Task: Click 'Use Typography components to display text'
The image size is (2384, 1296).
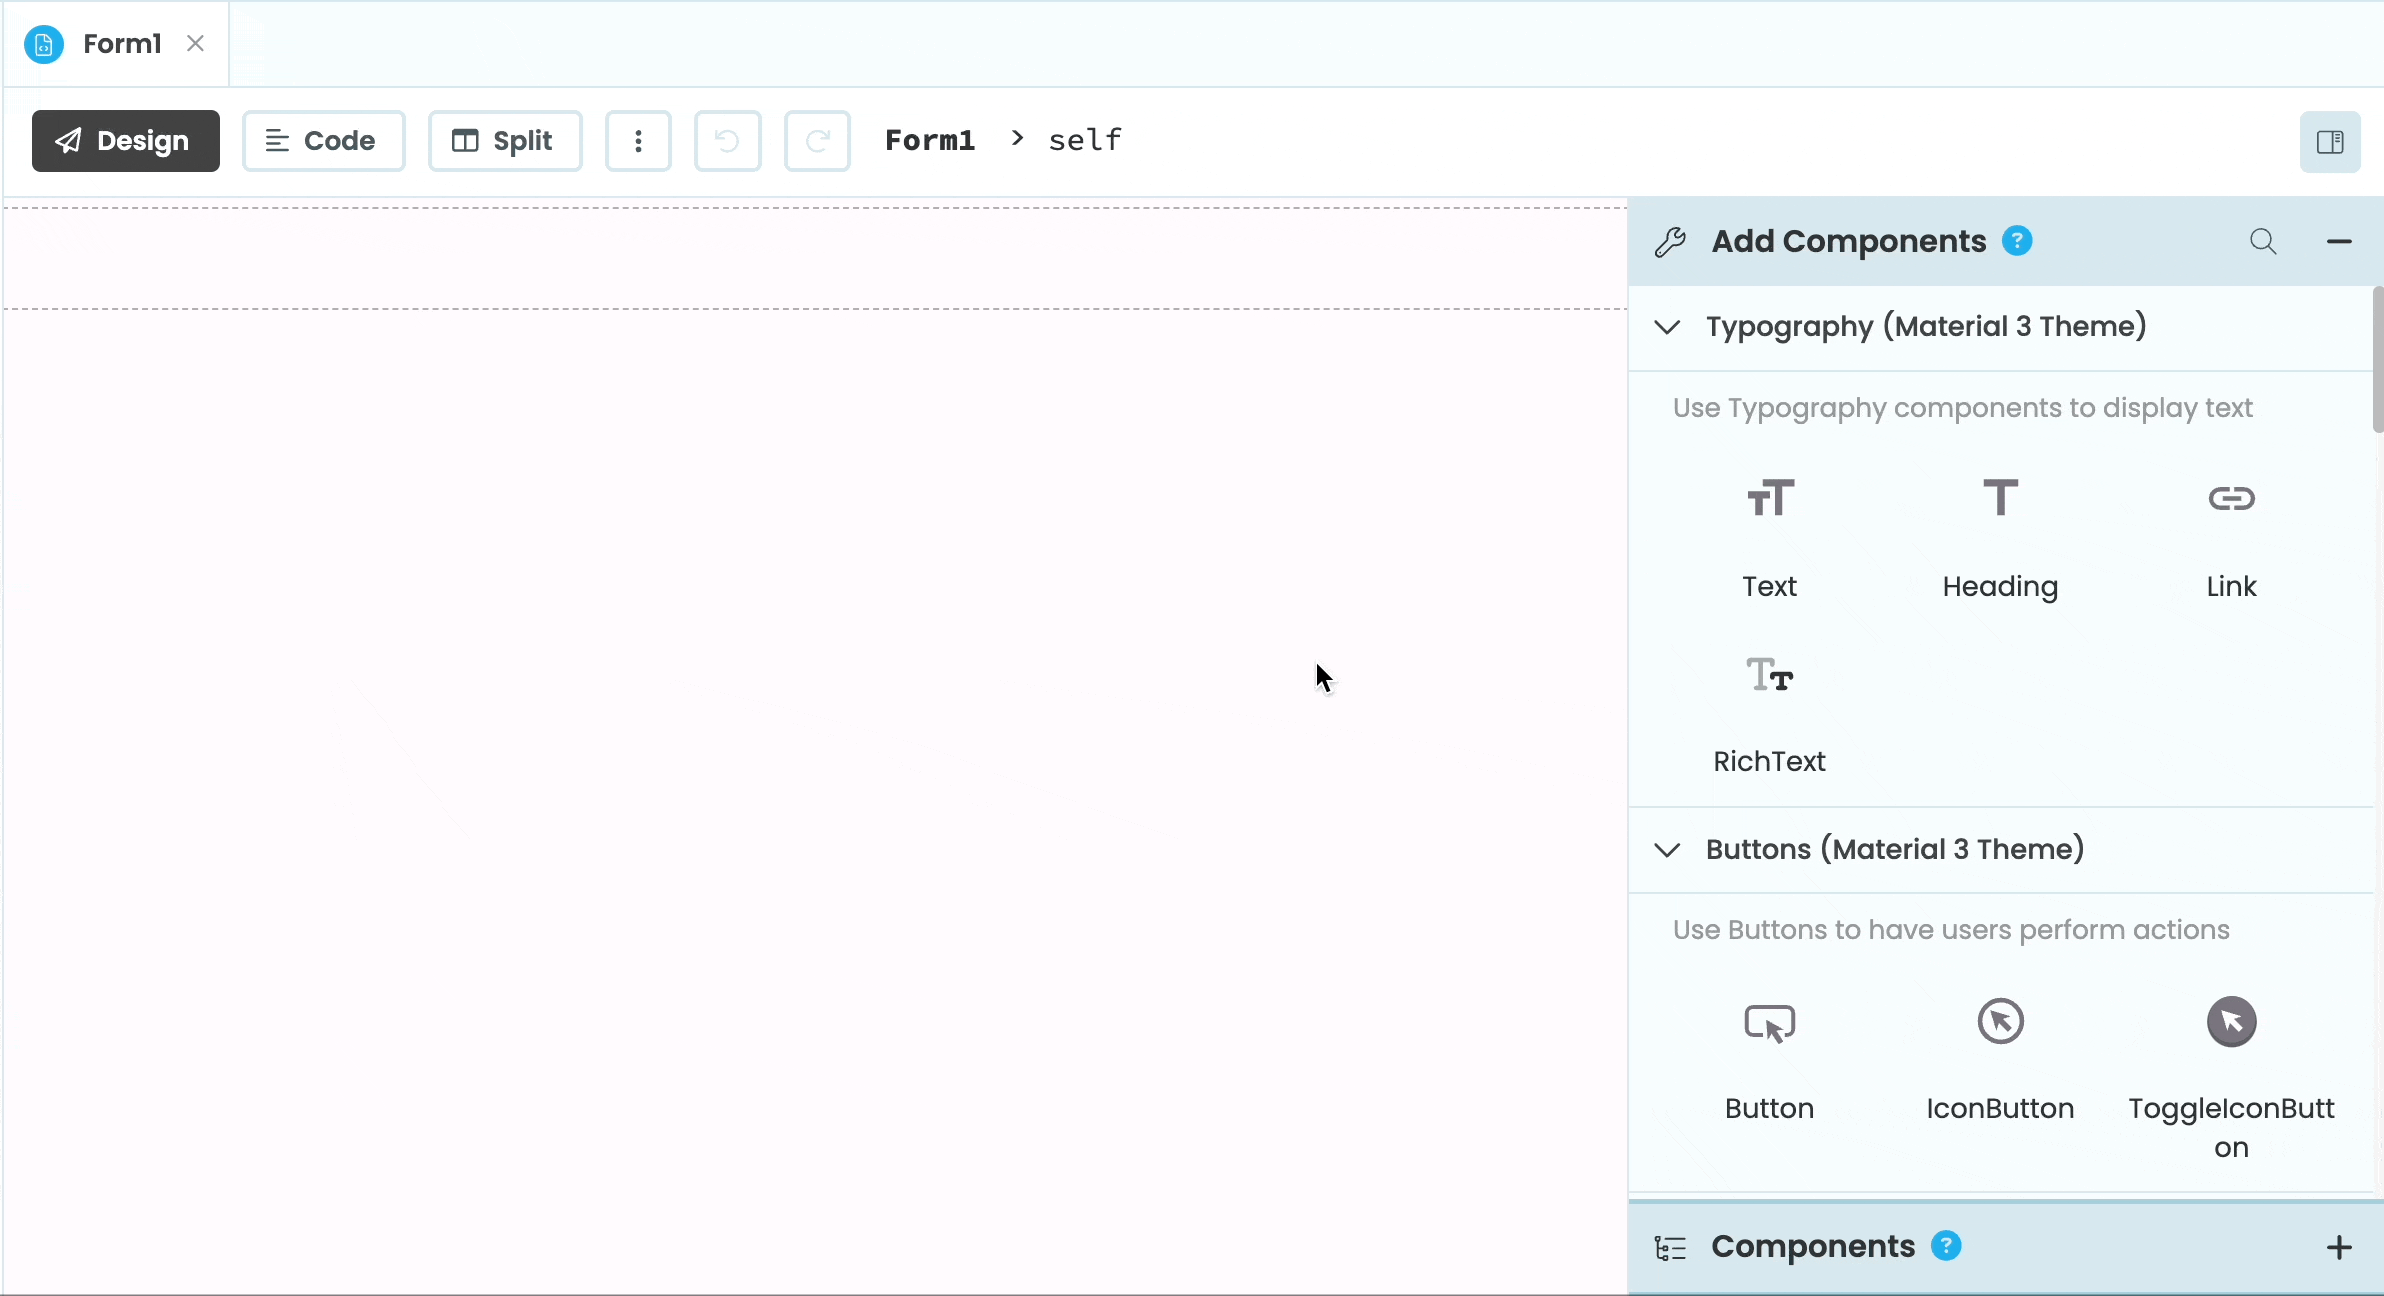Action: 1962,408
